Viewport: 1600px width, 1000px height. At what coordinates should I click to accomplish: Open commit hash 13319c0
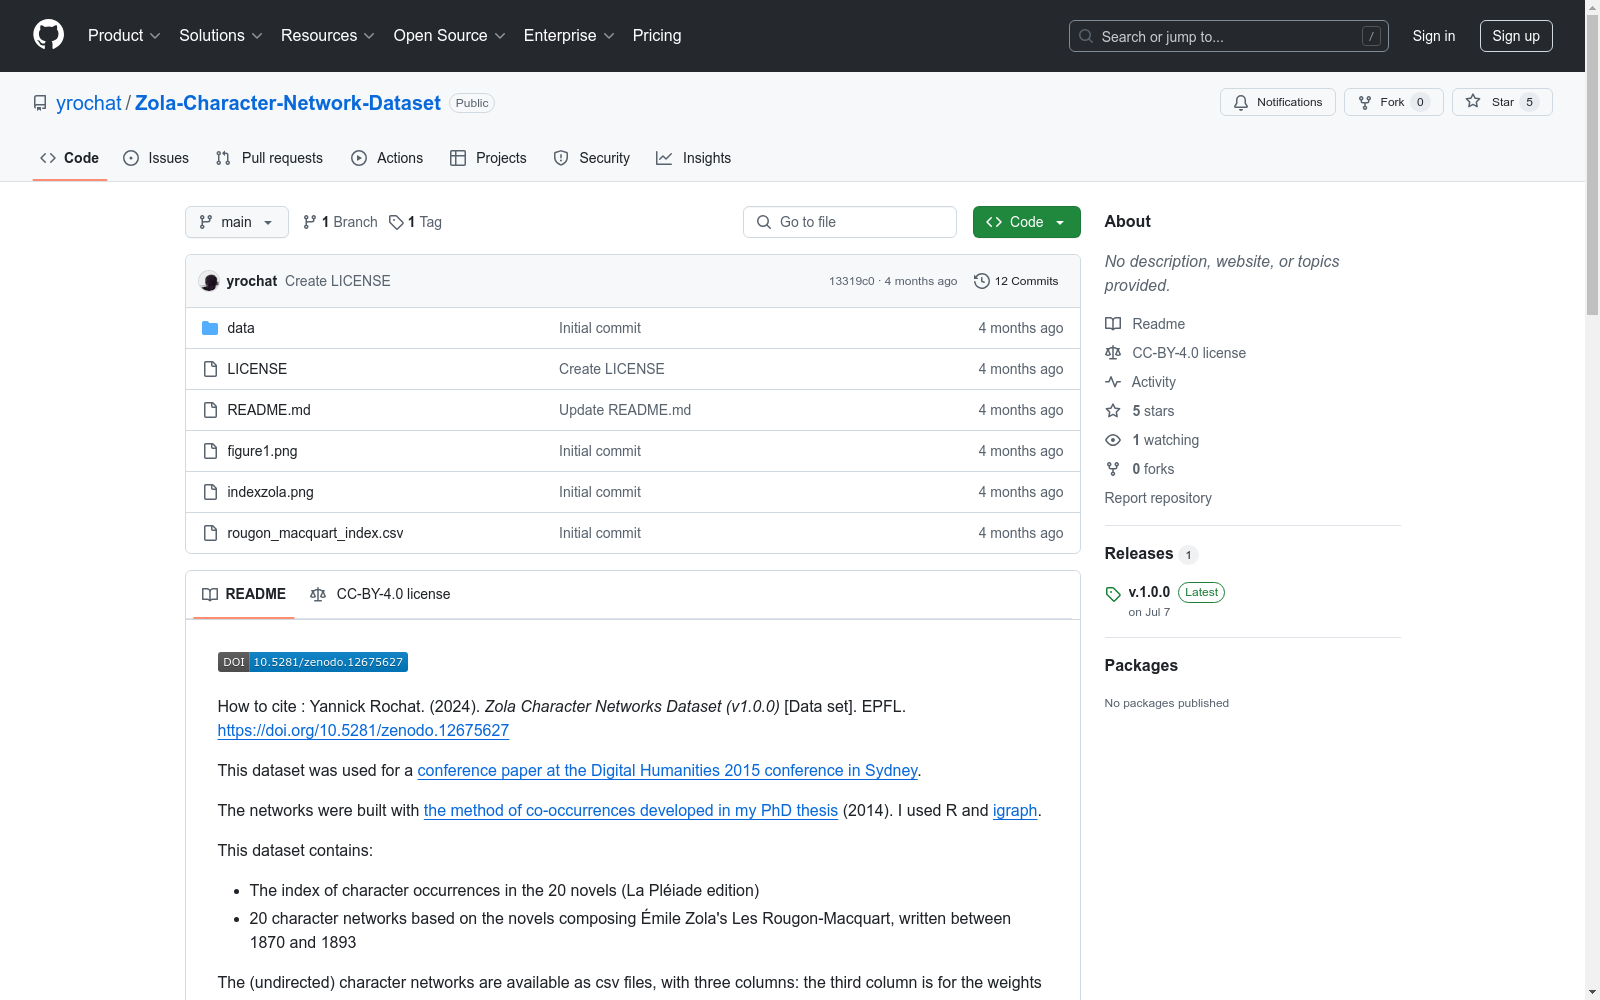pyautogui.click(x=851, y=281)
